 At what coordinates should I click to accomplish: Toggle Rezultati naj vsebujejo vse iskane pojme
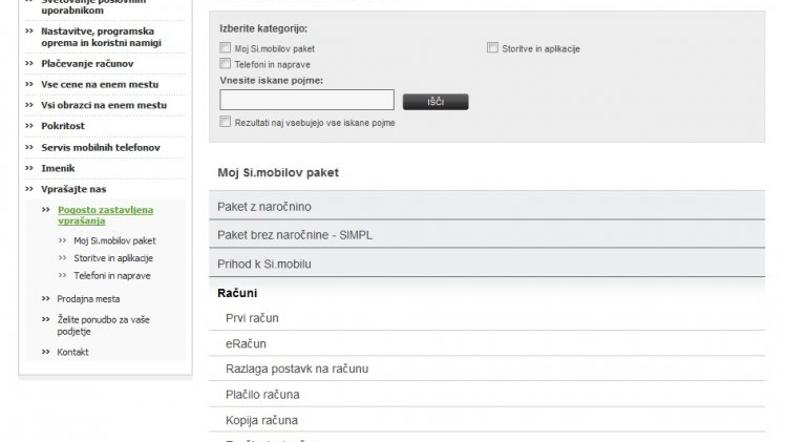[x=225, y=122]
